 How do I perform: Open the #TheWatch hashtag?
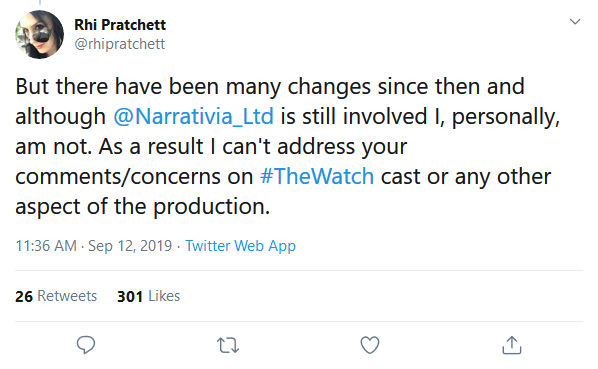pos(317,176)
